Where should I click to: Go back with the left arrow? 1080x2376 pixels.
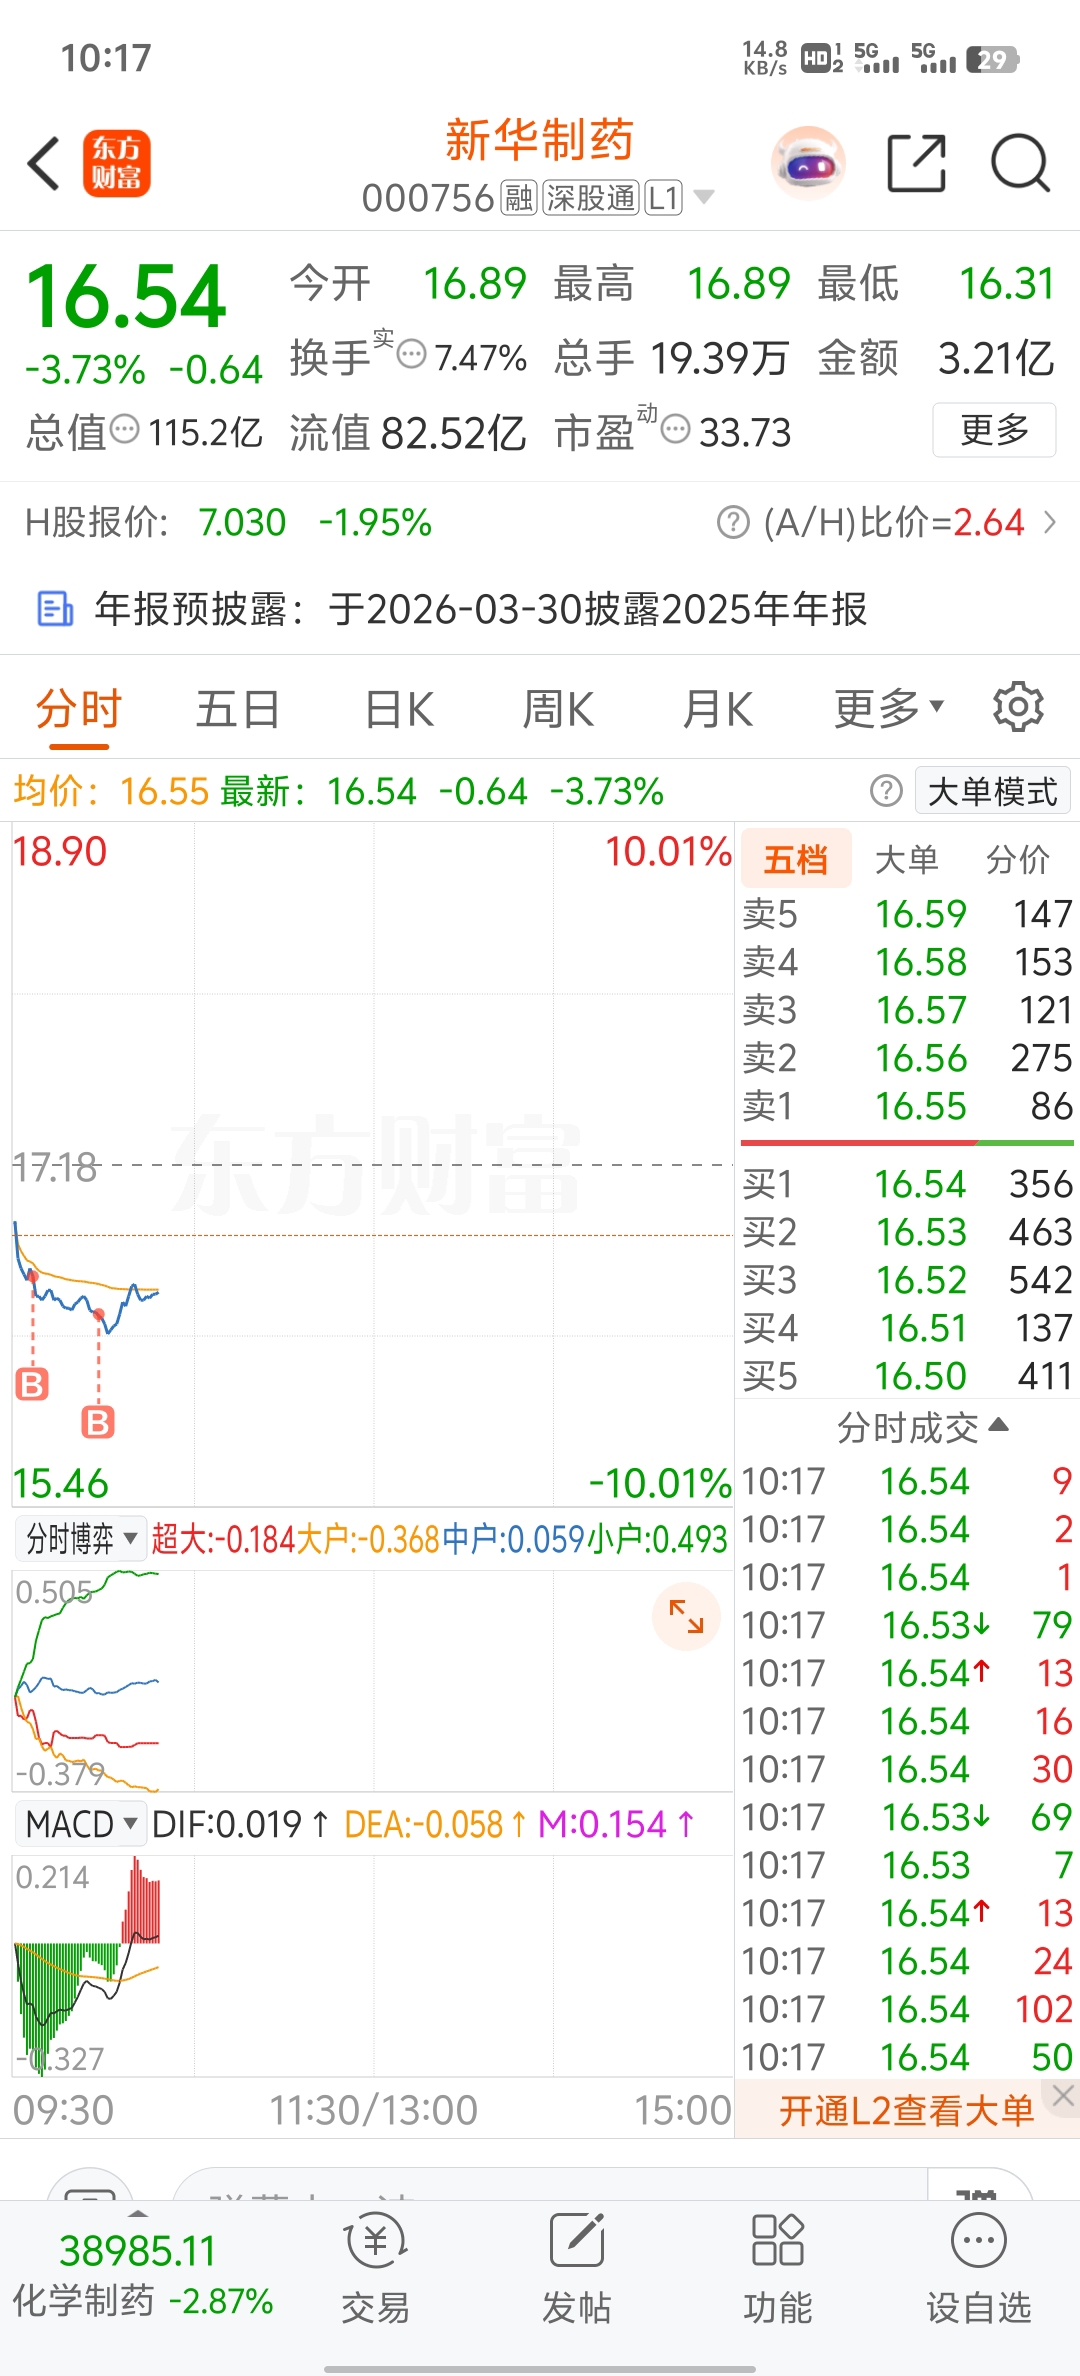(44, 163)
